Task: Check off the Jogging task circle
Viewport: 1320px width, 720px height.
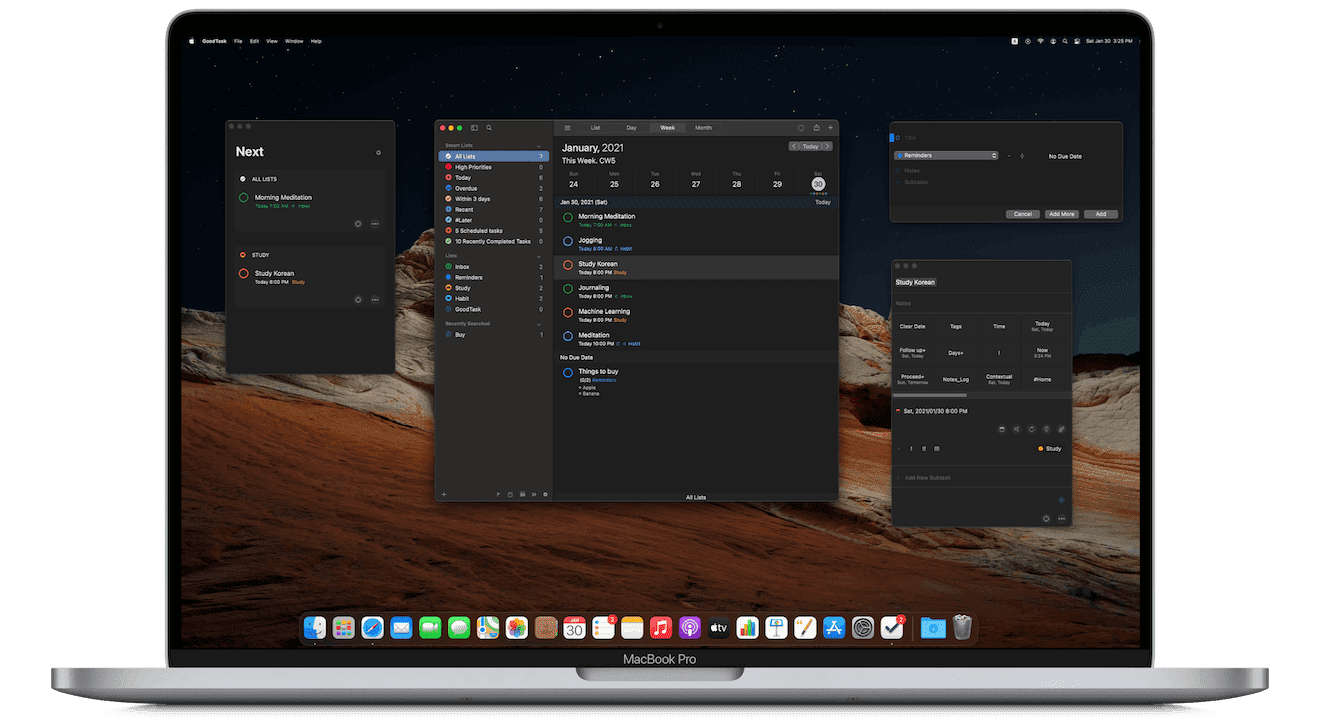Action: [568, 241]
